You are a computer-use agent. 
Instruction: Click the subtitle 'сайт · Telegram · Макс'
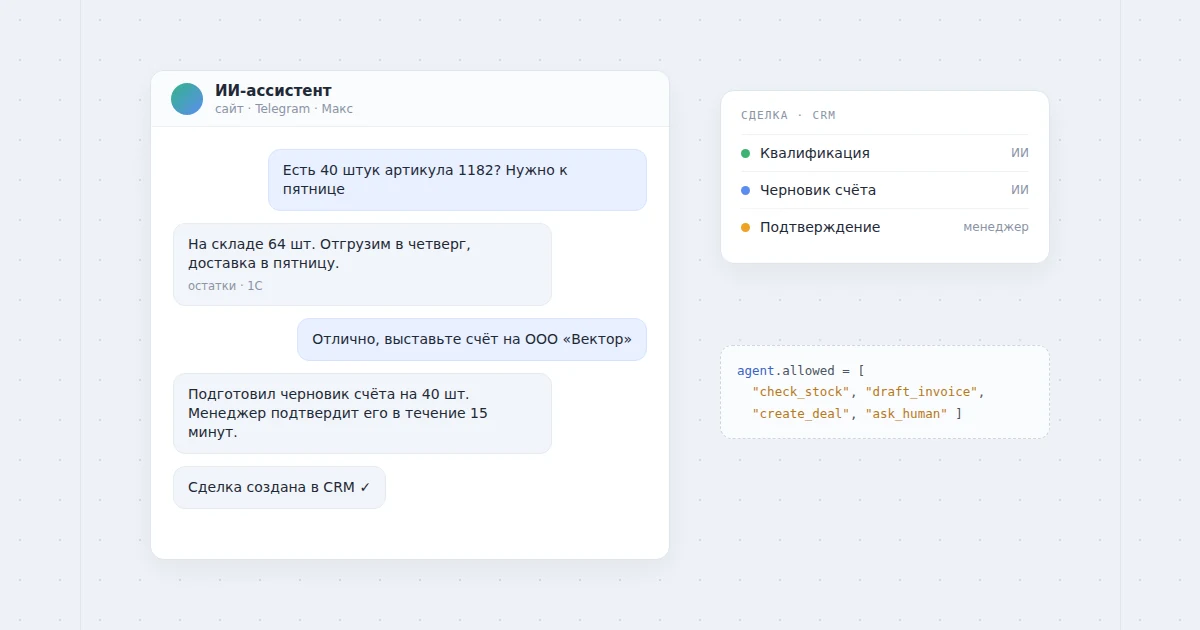coord(284,109)
